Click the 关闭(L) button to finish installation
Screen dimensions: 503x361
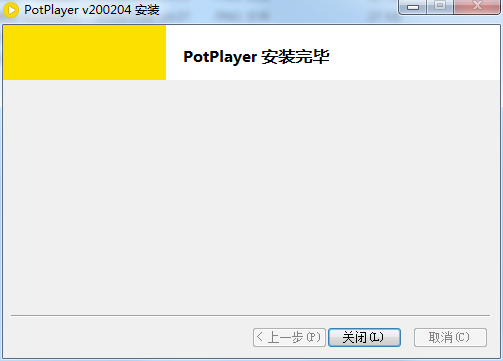(x=364, y=337)
